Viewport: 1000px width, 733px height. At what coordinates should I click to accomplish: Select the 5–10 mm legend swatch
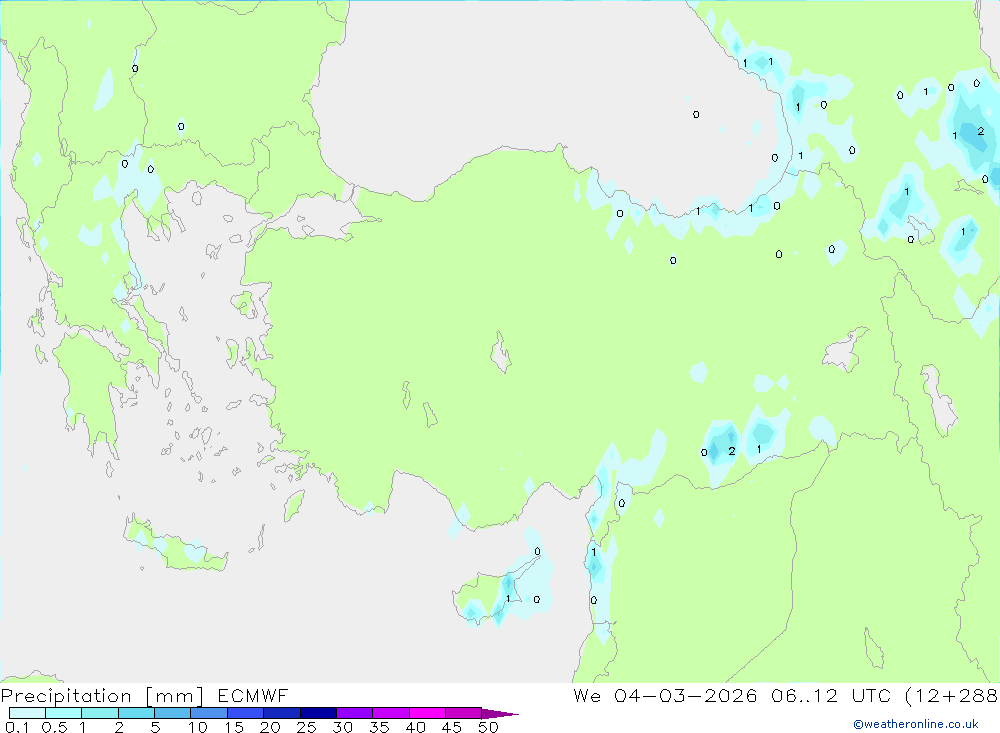click(173, 713)
